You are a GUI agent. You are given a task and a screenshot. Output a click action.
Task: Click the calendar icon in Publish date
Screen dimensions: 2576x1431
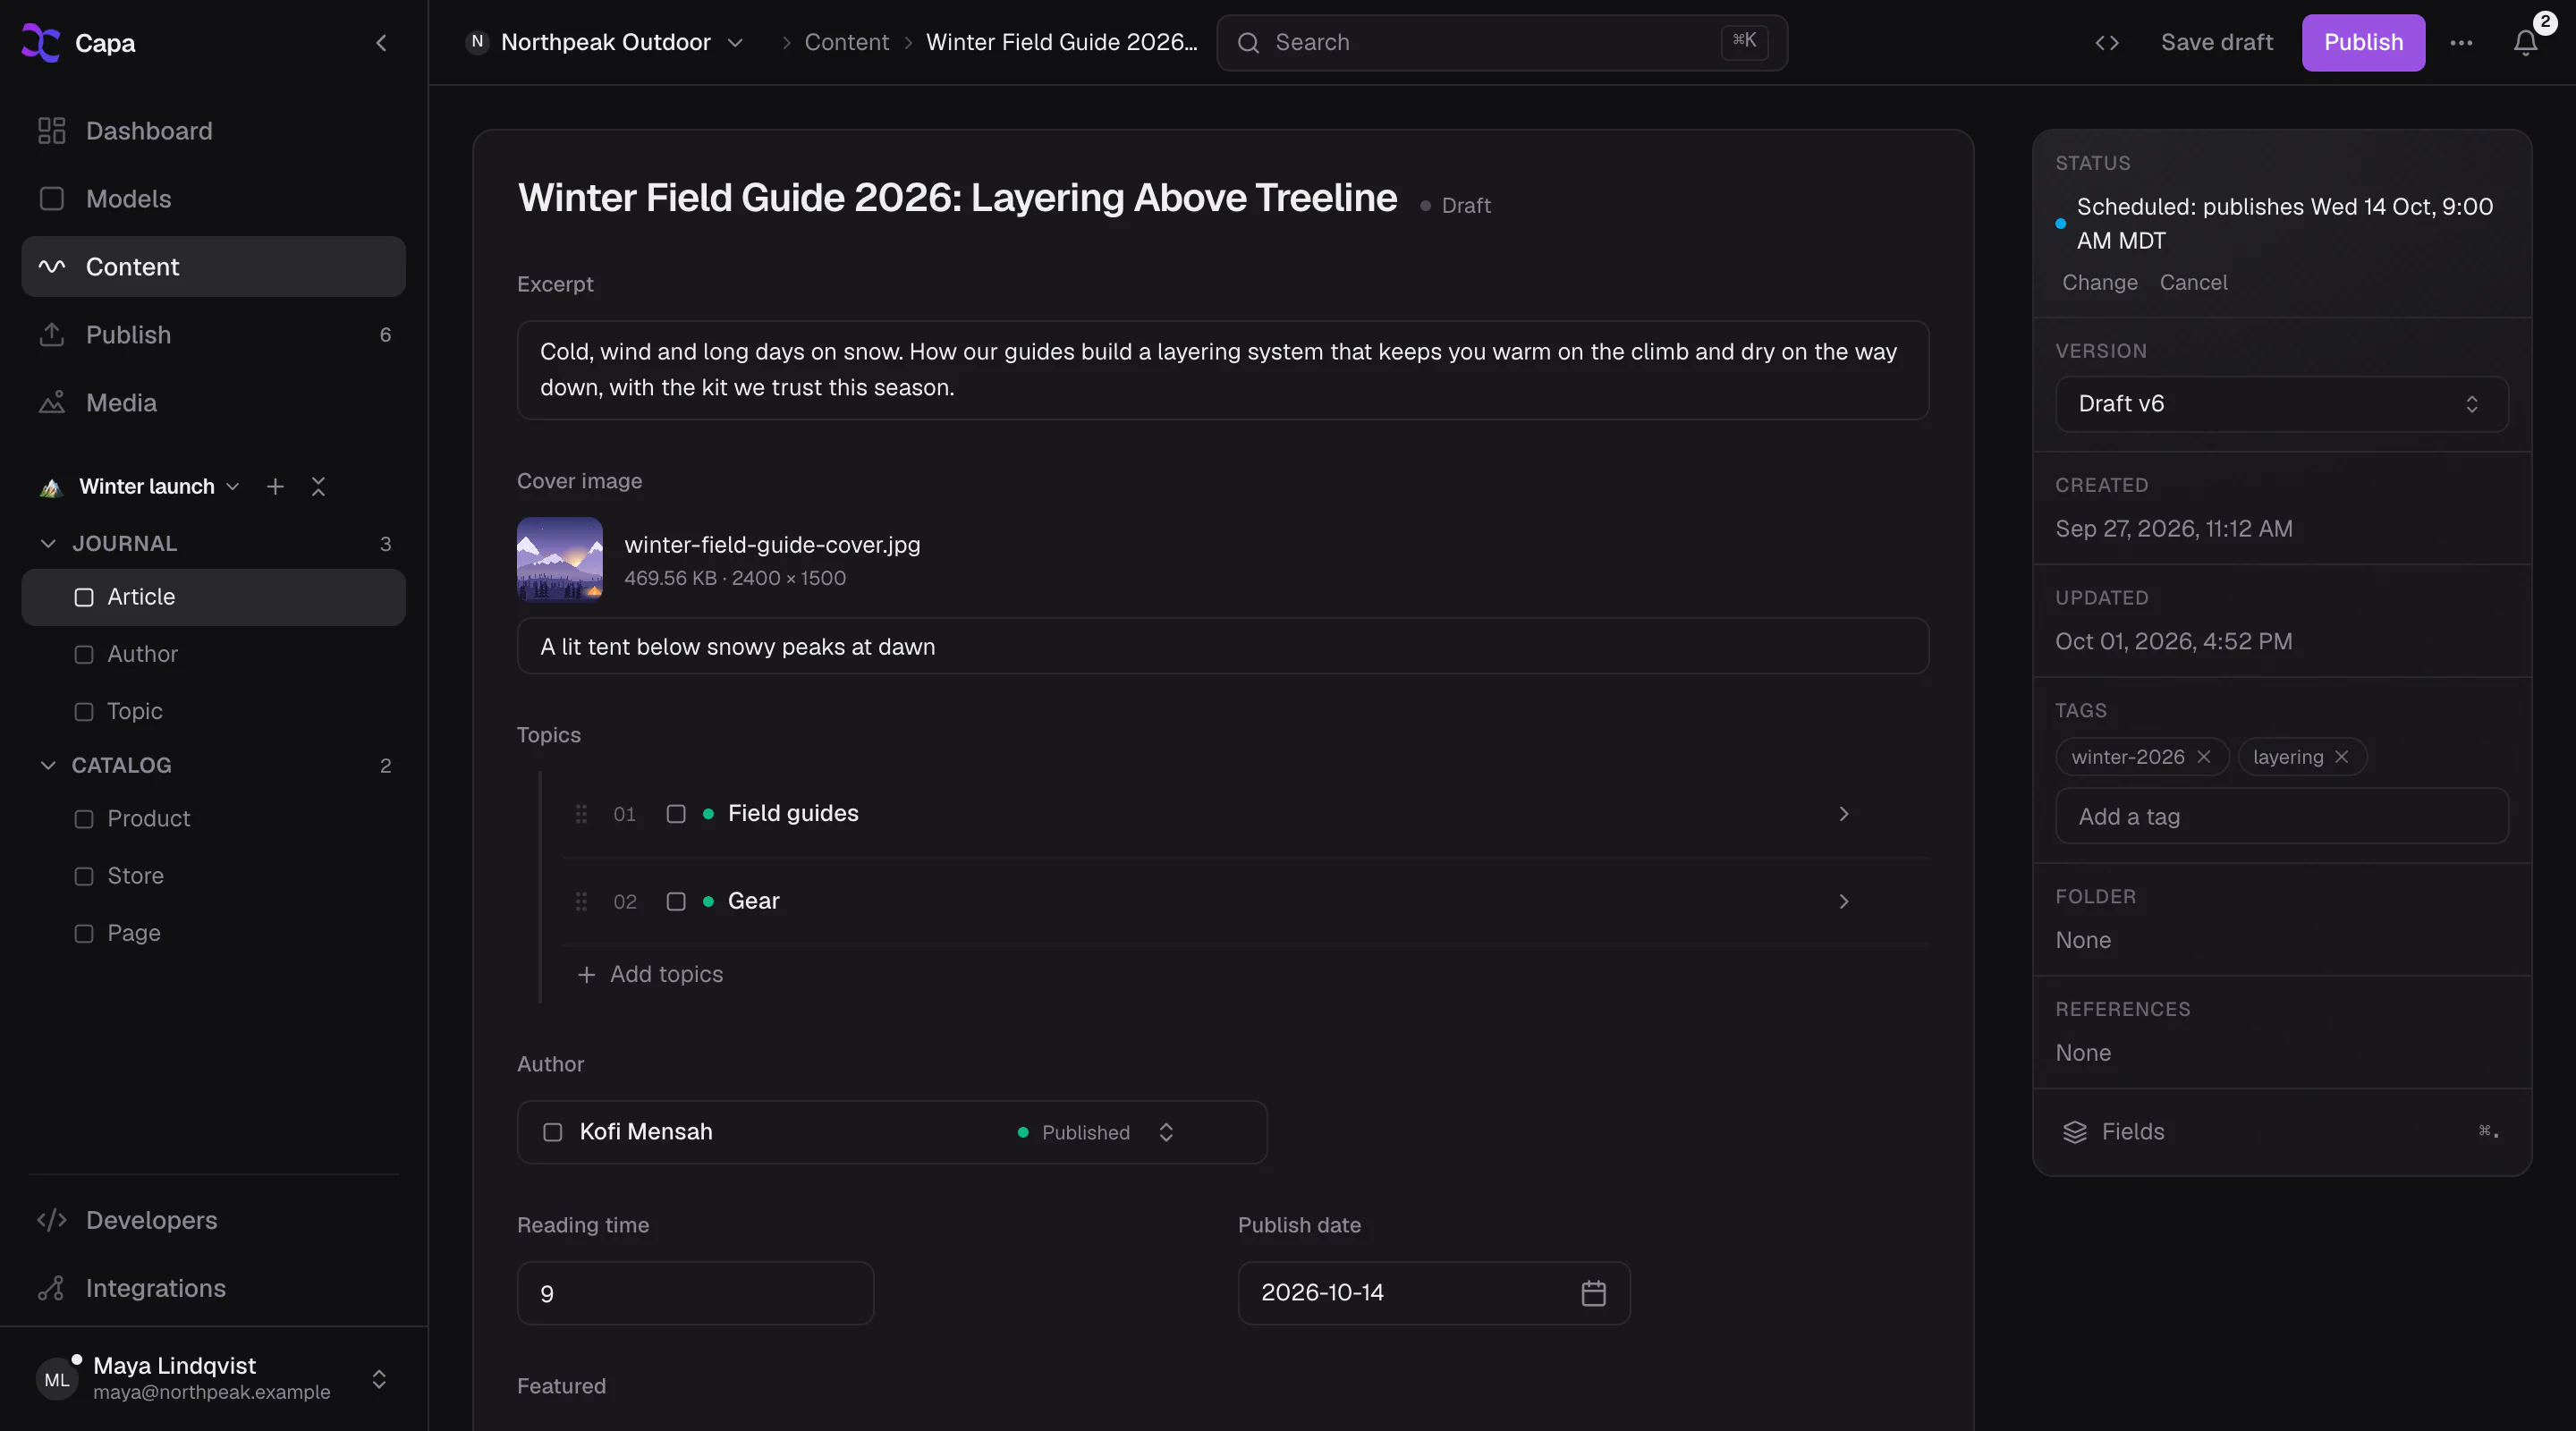1593,1293
